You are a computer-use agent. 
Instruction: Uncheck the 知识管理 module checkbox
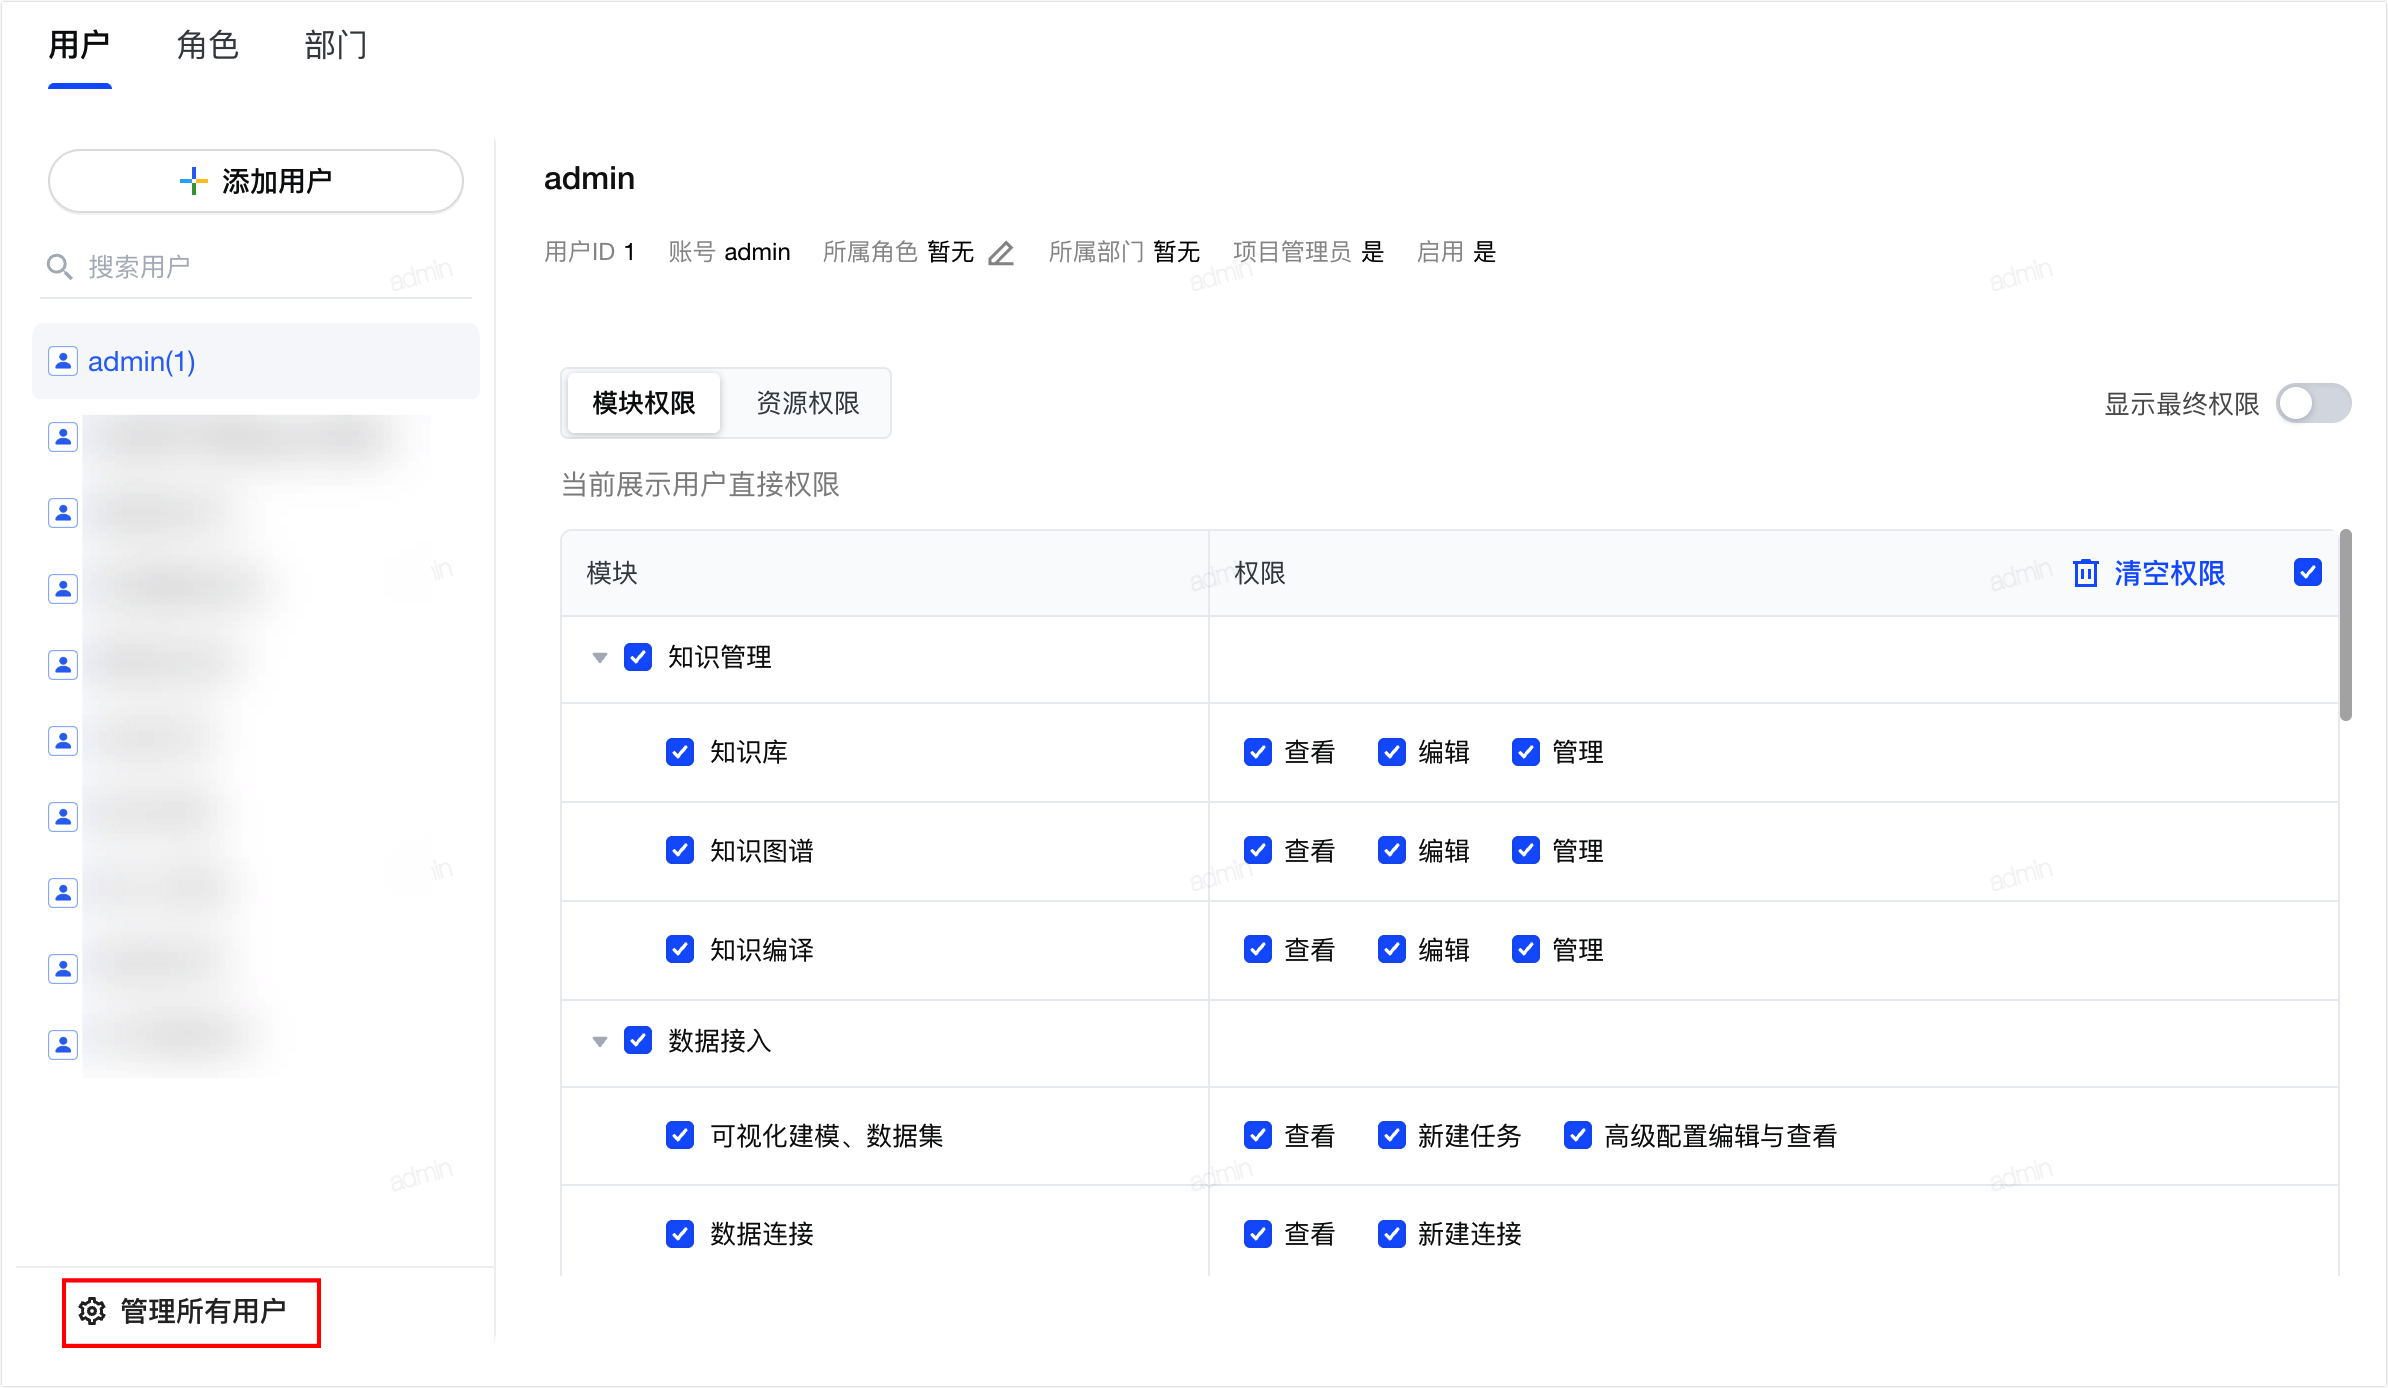point(638,657)
